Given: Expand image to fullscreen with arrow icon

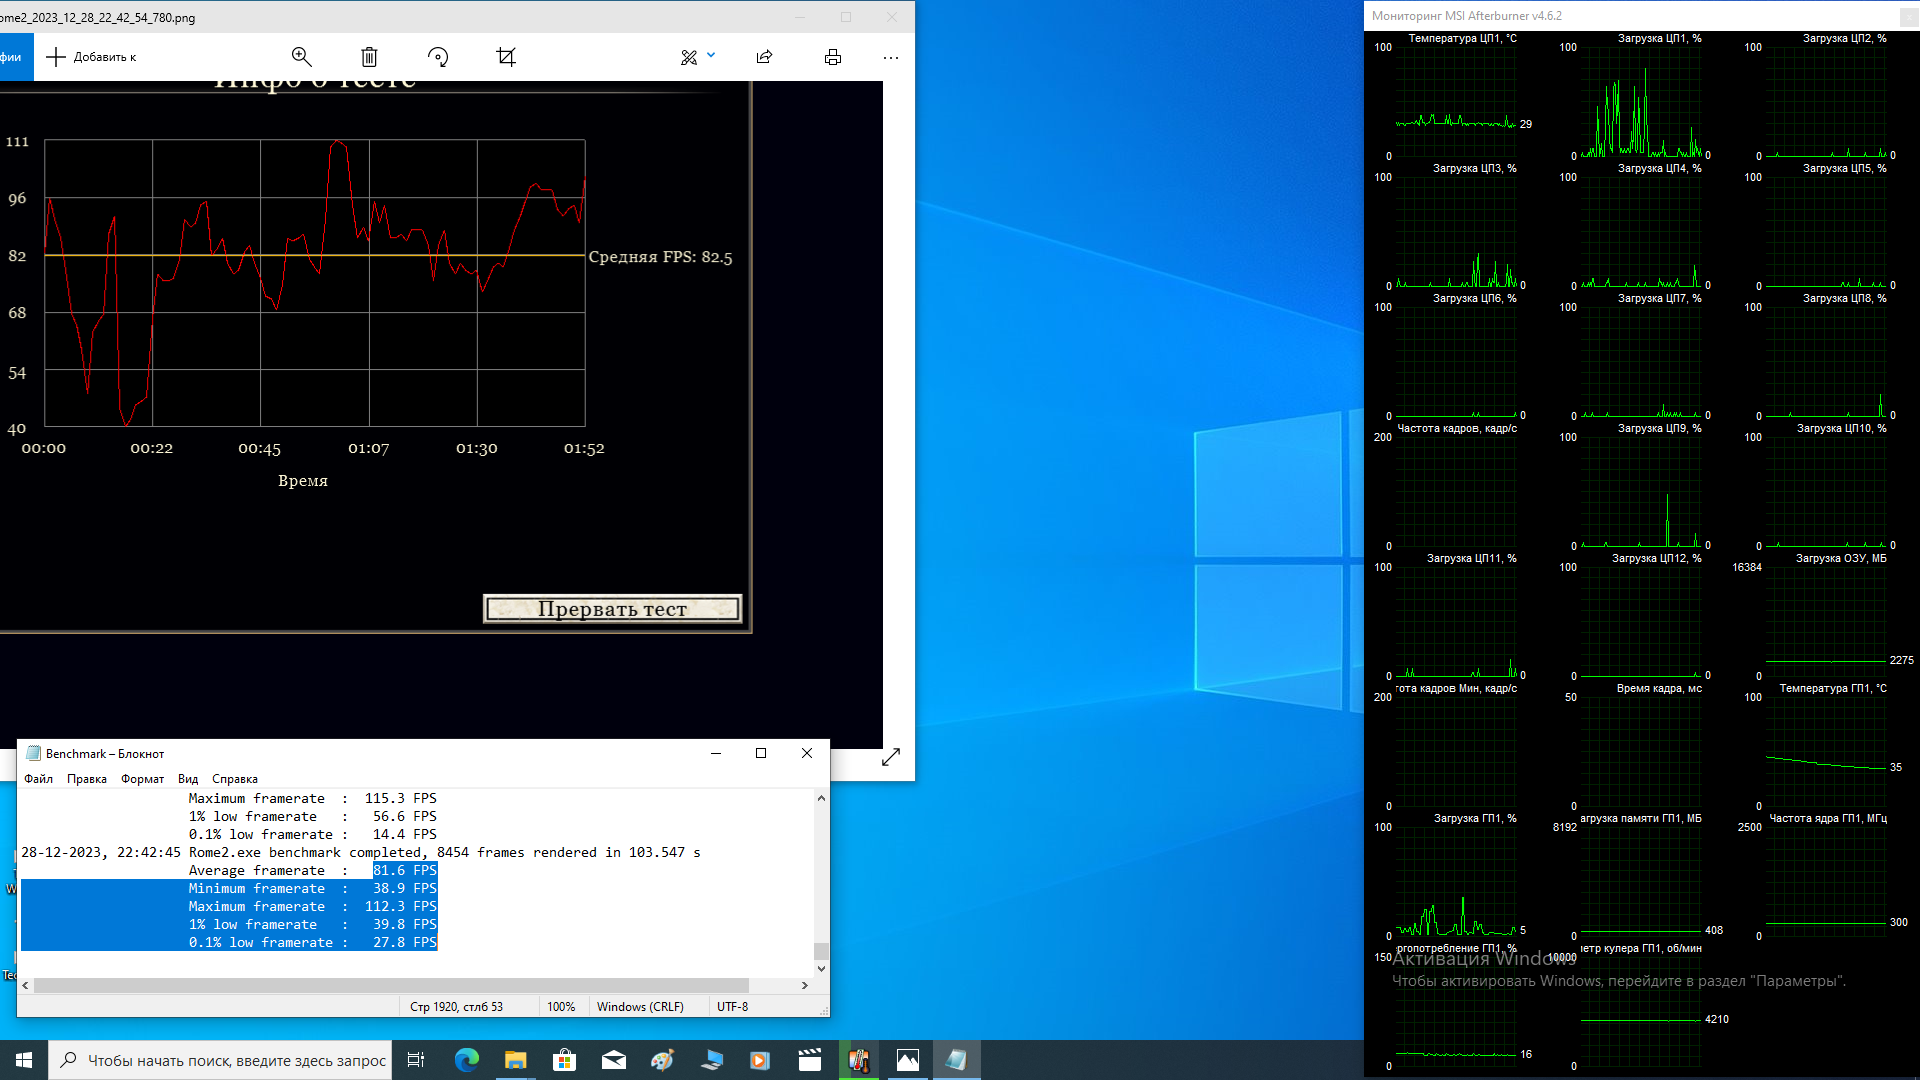Looking at the screenshot, I should (891, 757).
